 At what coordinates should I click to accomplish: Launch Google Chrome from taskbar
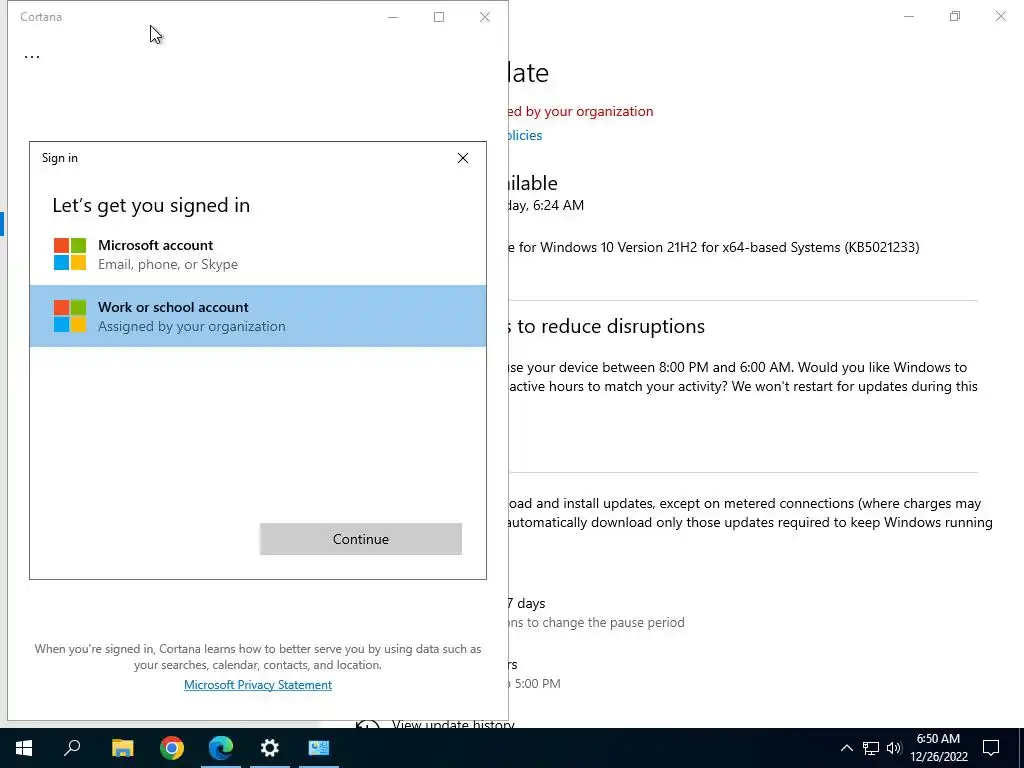(172, 748)
